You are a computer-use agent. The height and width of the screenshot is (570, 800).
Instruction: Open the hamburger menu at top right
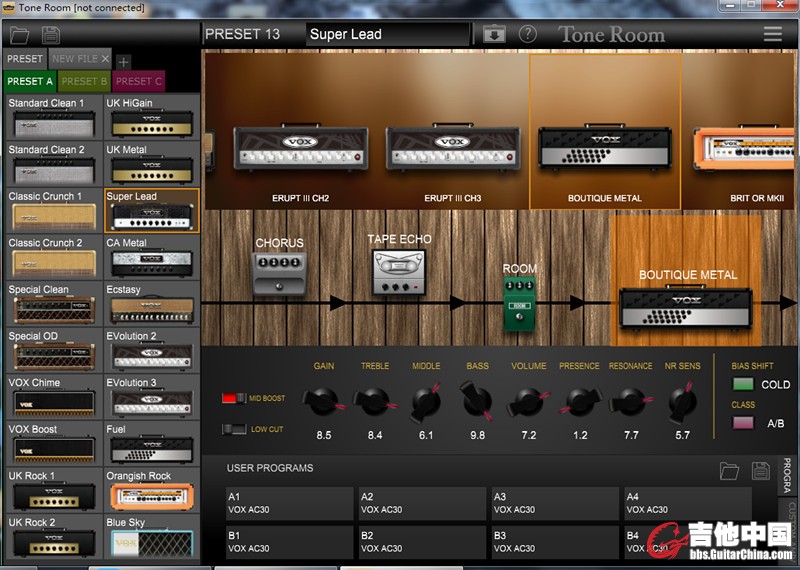pos(773,33)
